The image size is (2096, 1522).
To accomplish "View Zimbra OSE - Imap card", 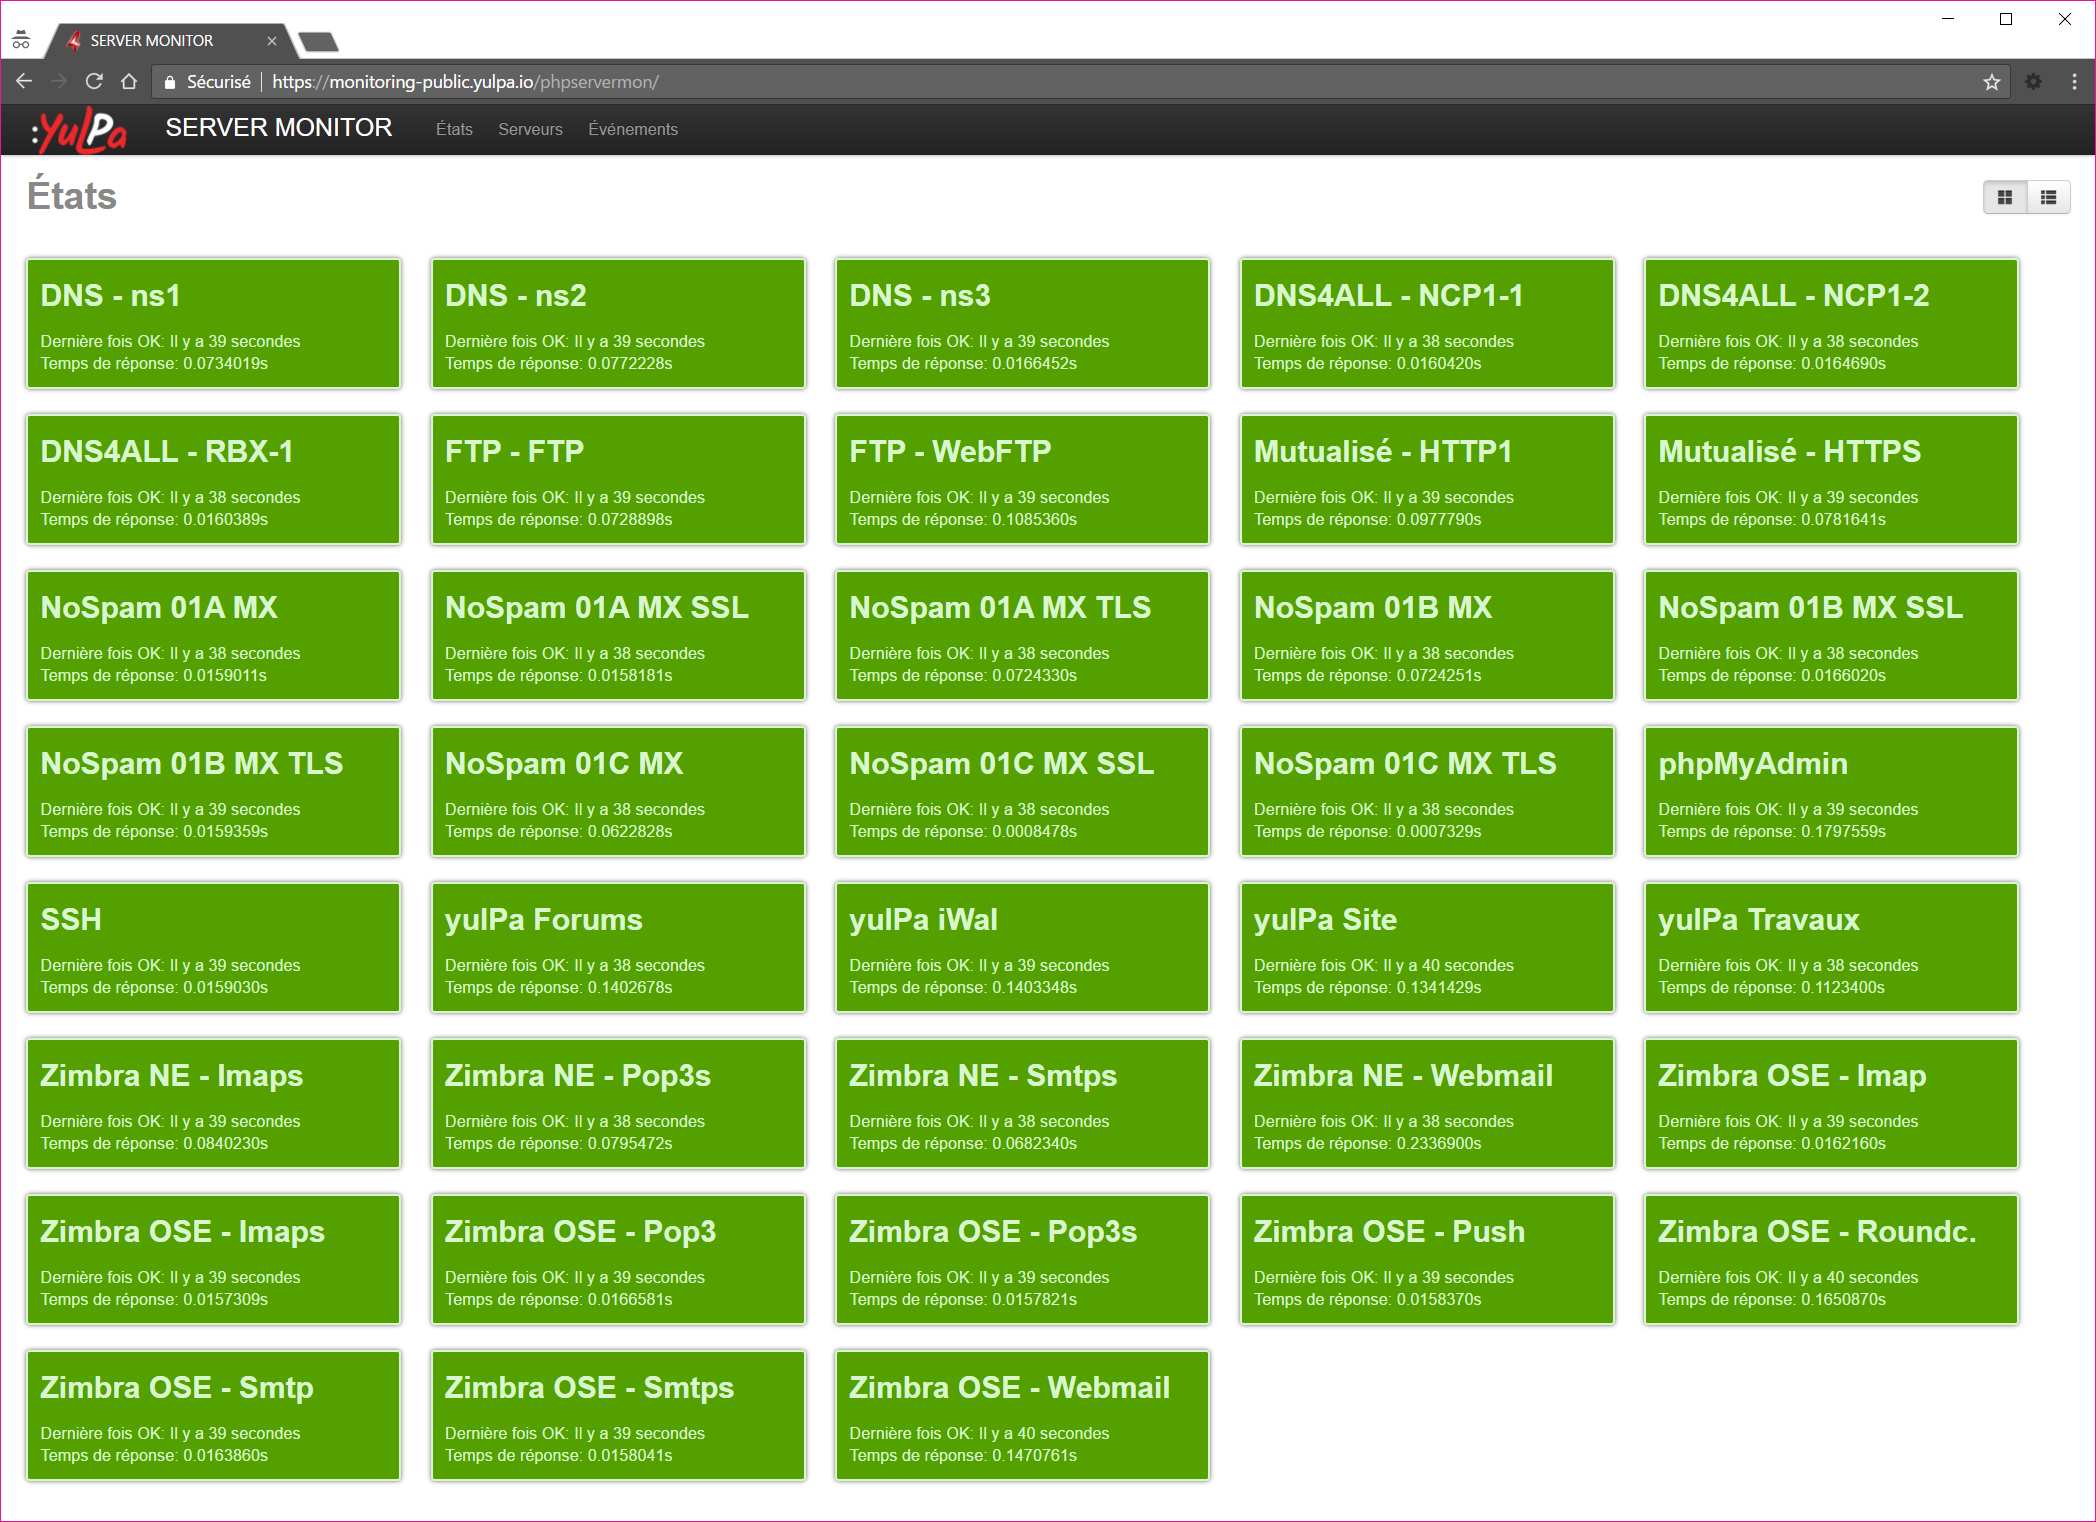I will 1831,1103.
